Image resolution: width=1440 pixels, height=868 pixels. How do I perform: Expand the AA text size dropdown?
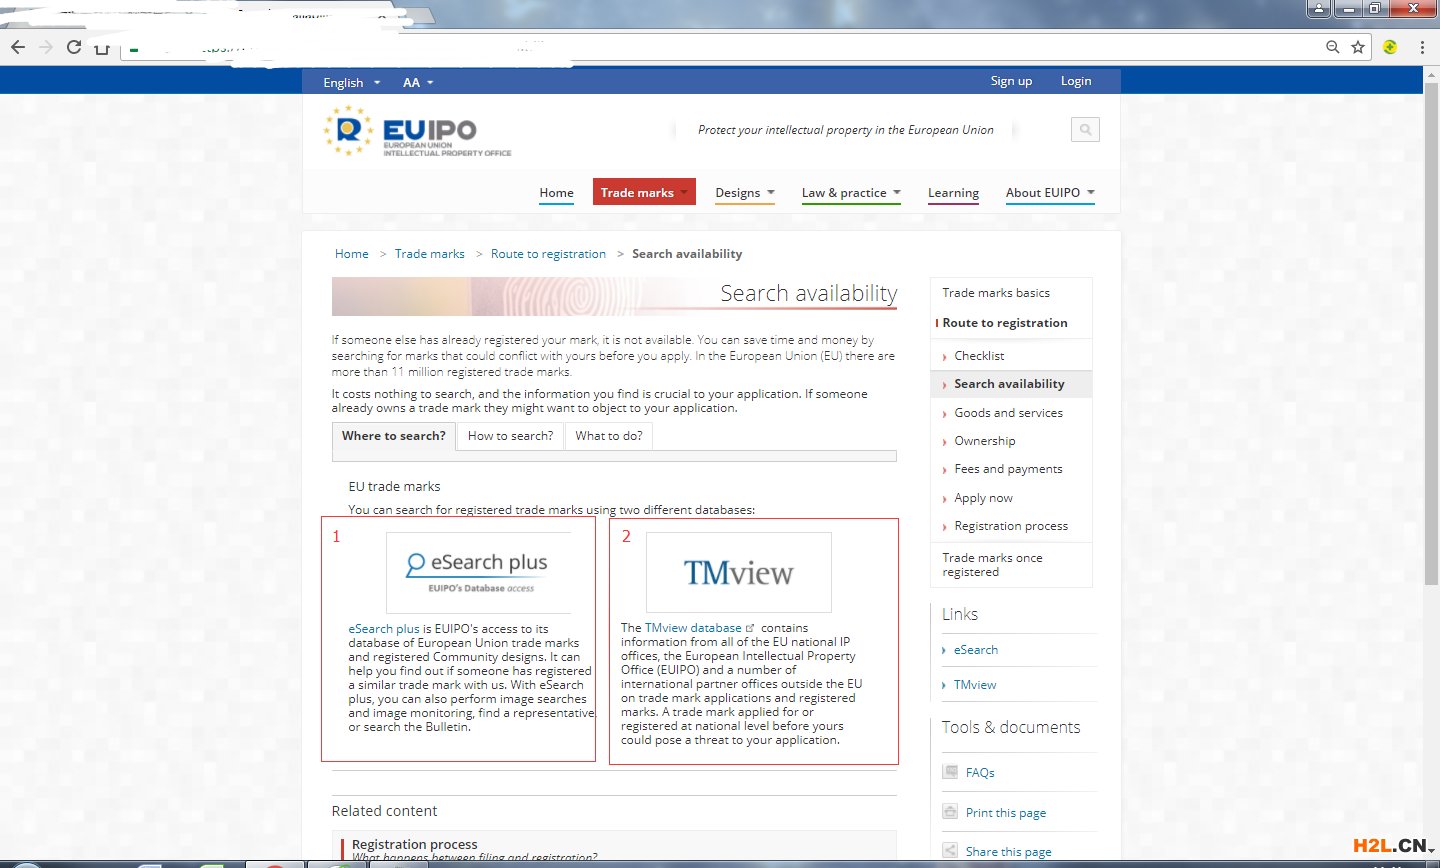tap(417, 83)
